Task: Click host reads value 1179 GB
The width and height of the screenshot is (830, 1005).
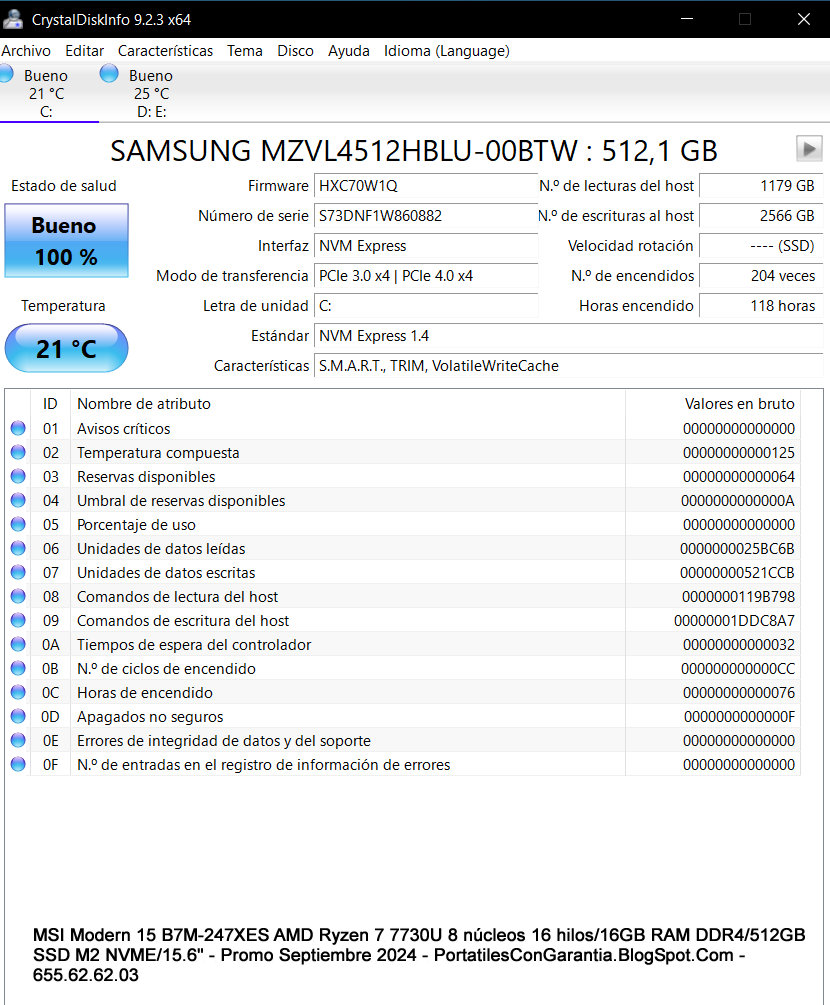Action: coord(761,186)
